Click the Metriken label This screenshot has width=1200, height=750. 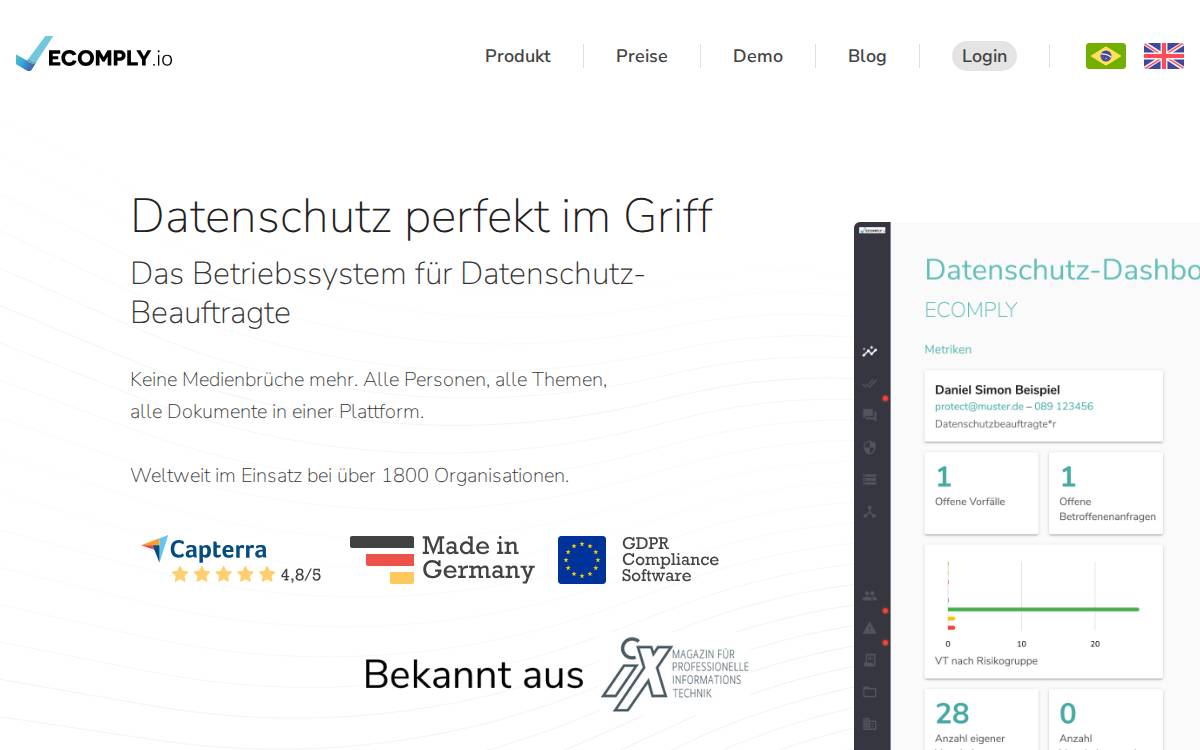point(948,349)
